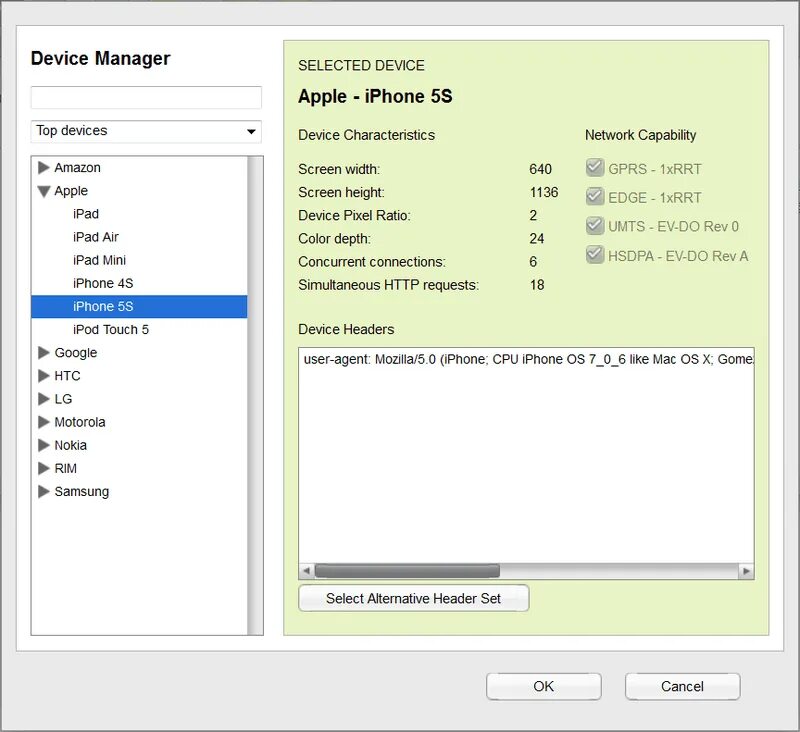
Task: Toggle the EDGE - 1xRRT checkbox
Action: (595, 196)
